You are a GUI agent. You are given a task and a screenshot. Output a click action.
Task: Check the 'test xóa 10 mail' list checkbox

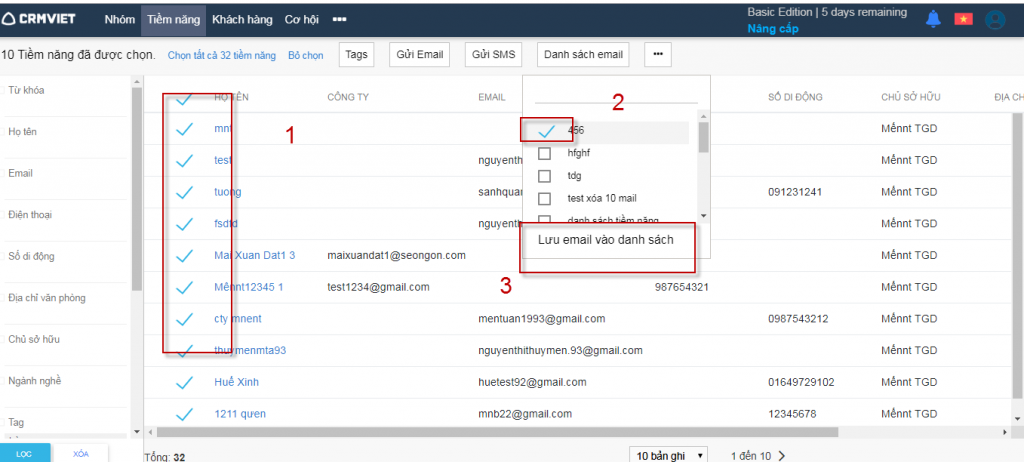pyautogui.click(x=545, y=198)
